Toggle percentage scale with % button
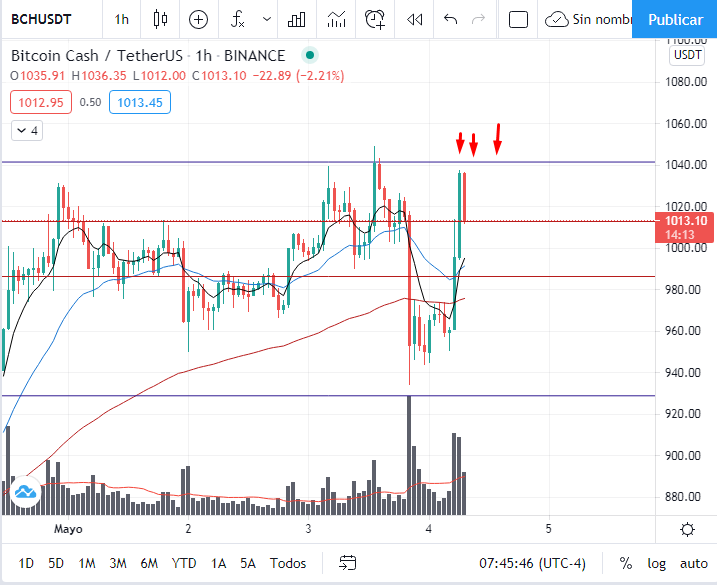This screenshot has width=717, height=585. point(626,563)
